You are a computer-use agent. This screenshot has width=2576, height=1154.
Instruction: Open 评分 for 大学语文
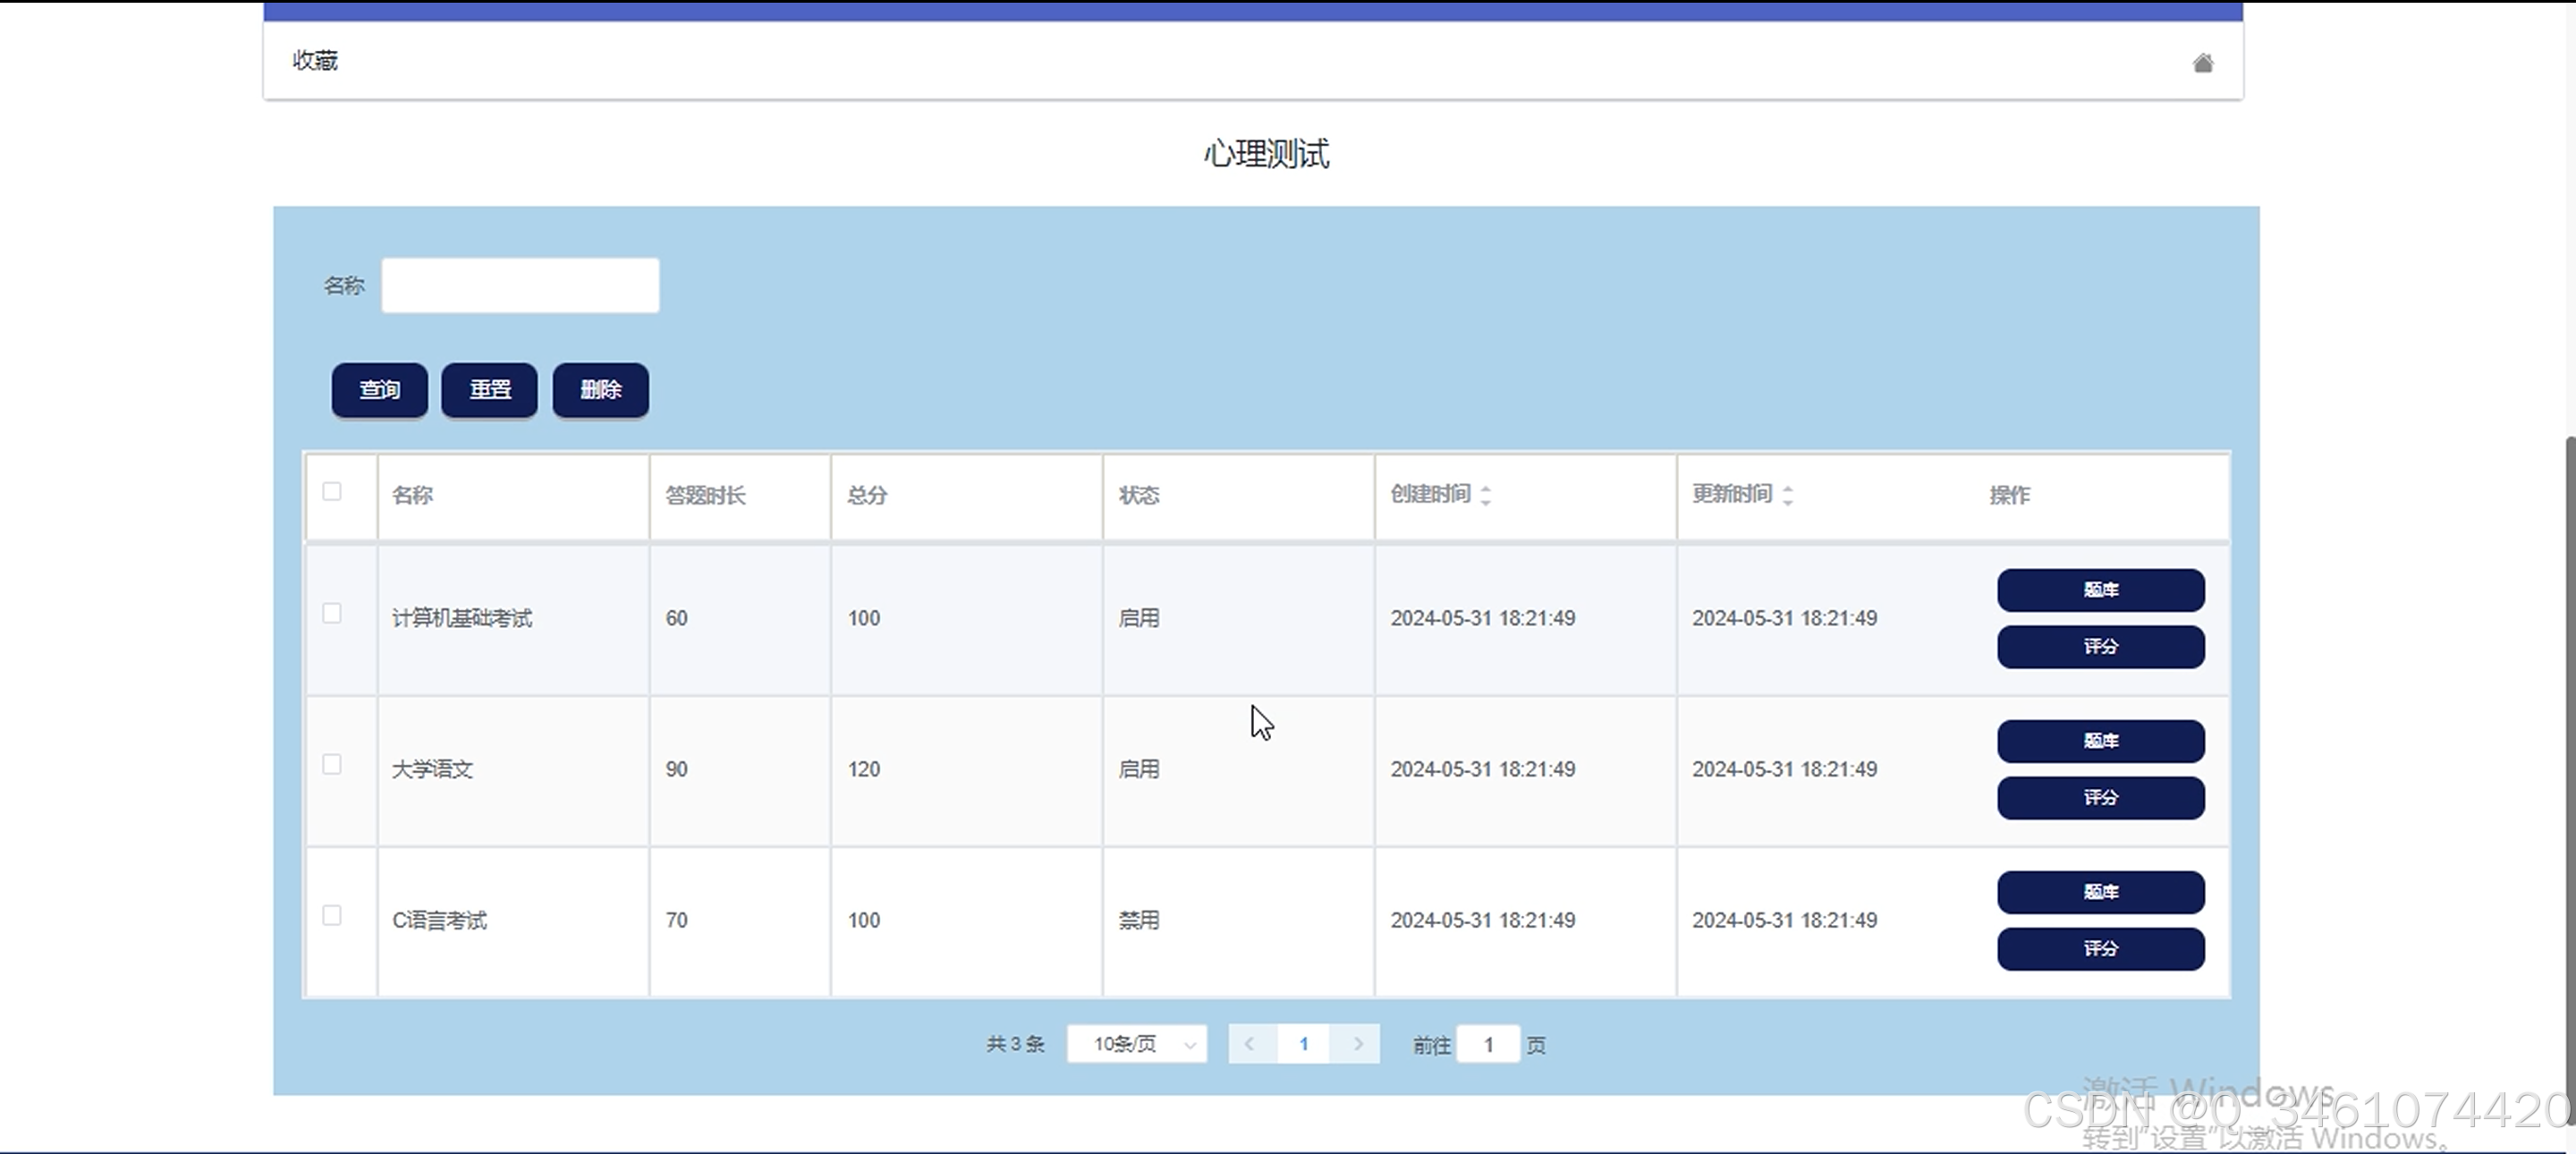[x=2100, y=798]
